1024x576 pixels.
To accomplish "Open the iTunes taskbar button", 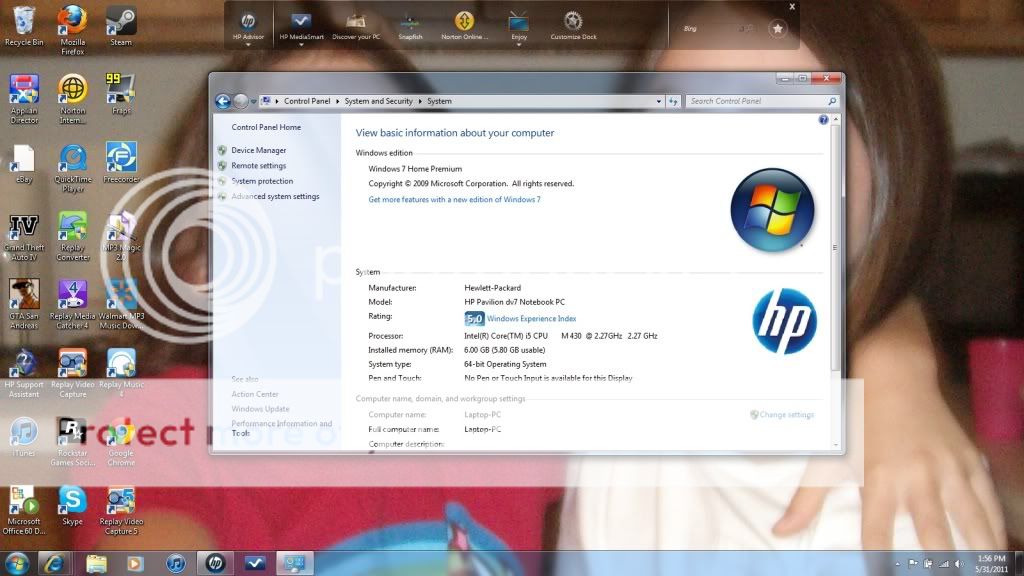I will point(176,563).
